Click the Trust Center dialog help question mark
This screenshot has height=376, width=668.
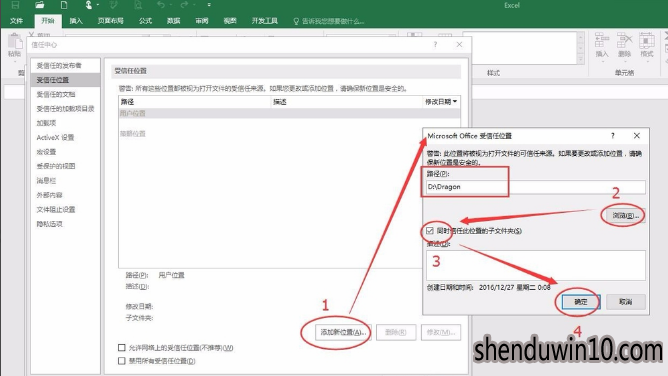tap(435, 45)
